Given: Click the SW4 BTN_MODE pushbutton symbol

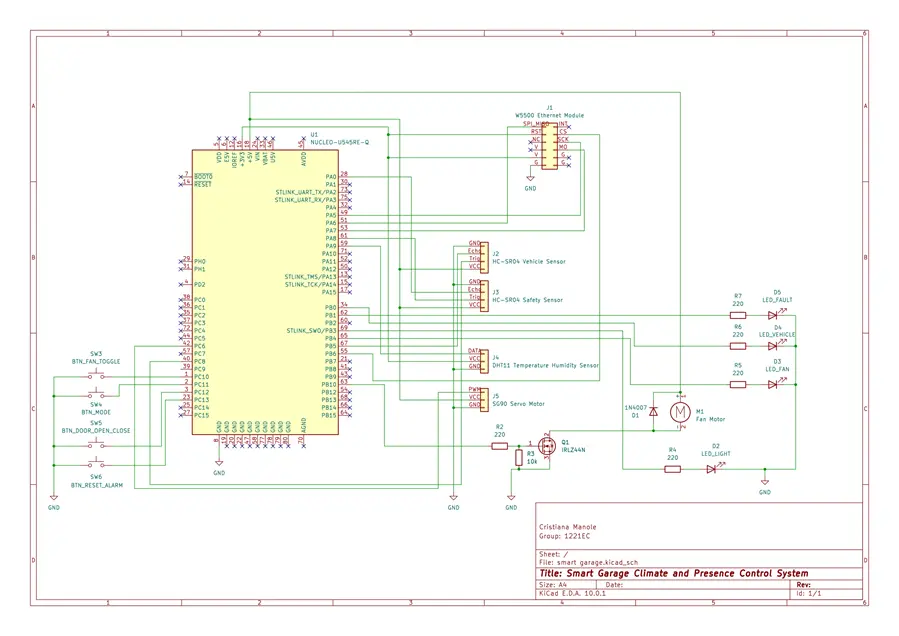Looking at the screenshot, I should (x=96, y=395).
